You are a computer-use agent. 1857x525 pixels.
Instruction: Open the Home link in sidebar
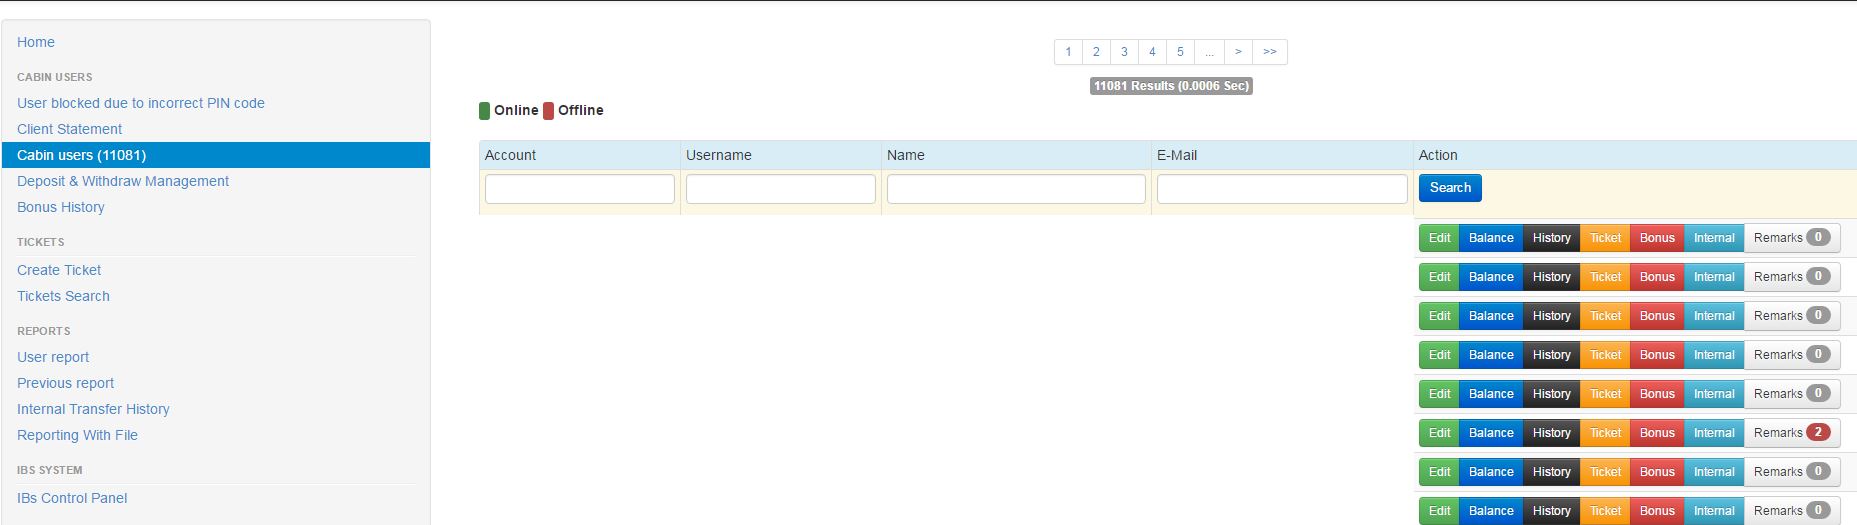[x=36, y=42]
